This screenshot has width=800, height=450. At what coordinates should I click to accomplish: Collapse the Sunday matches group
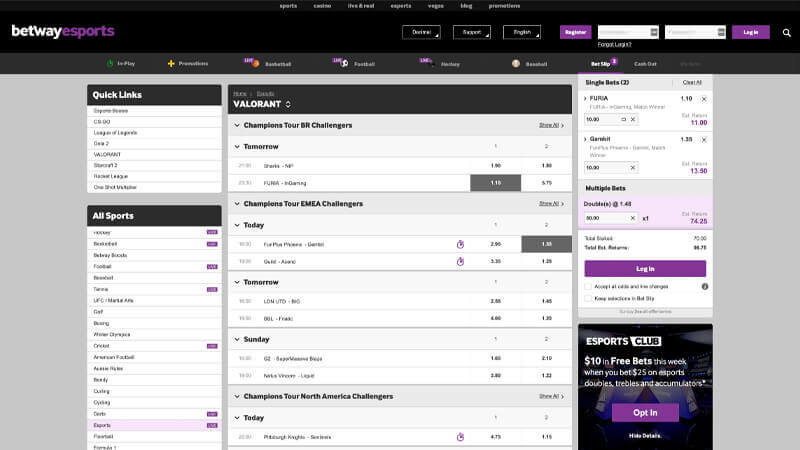[237, 339]
